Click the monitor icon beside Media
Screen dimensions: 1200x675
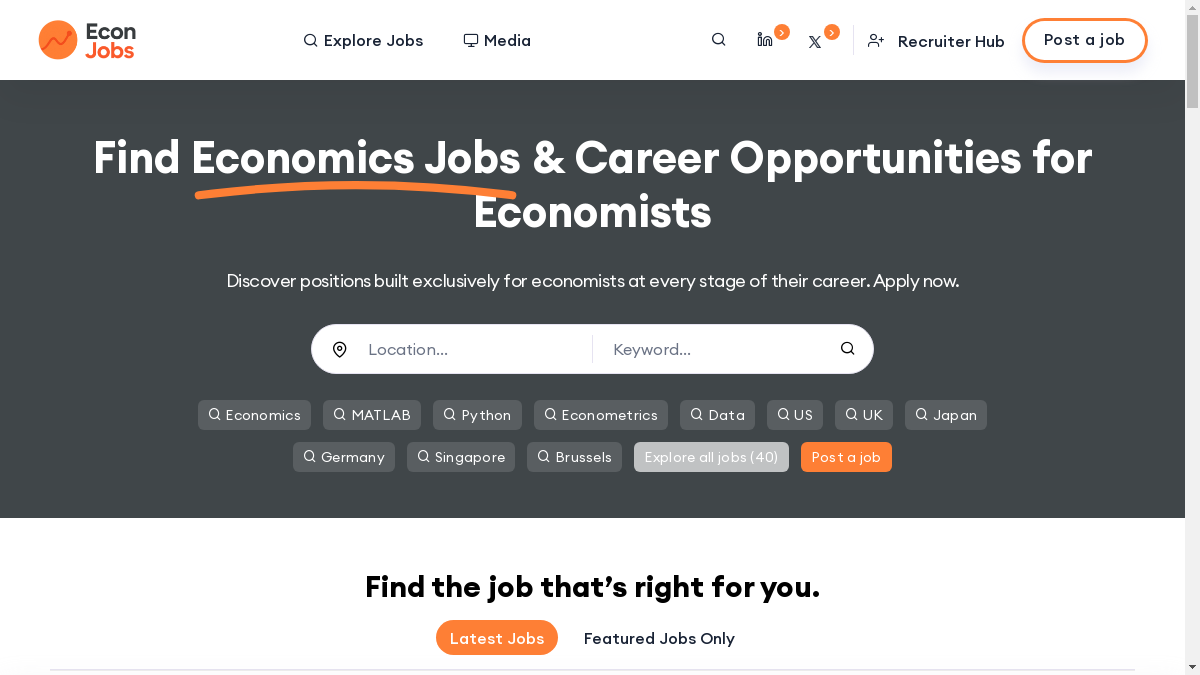pyautogui.click(x=471, y=41)
